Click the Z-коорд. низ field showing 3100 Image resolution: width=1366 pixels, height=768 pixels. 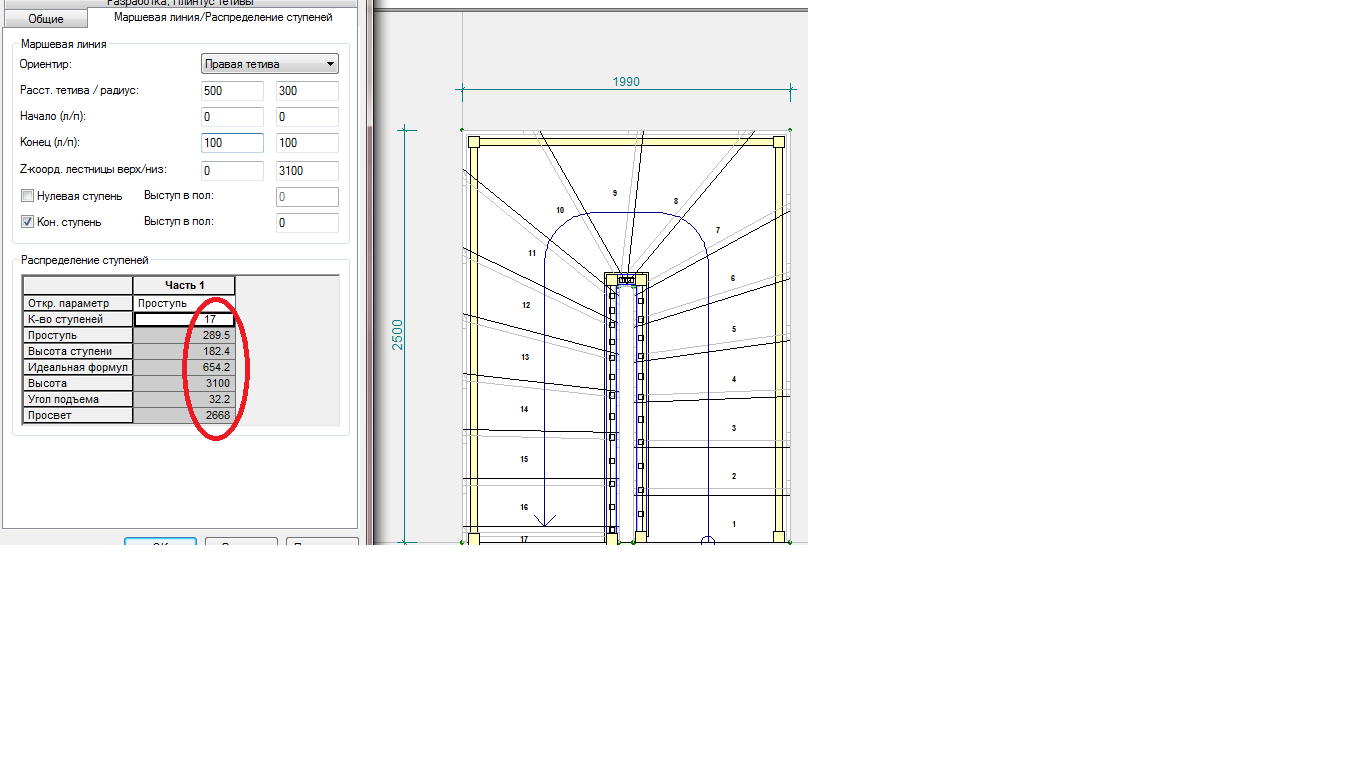click(x=307, y=171)
